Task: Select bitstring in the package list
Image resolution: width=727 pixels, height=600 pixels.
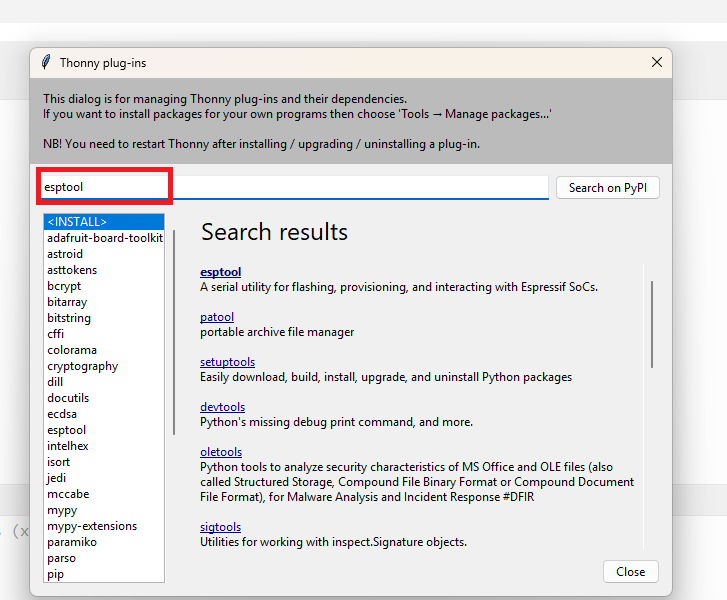Action: pyautogui.click(x=104, y=318)
